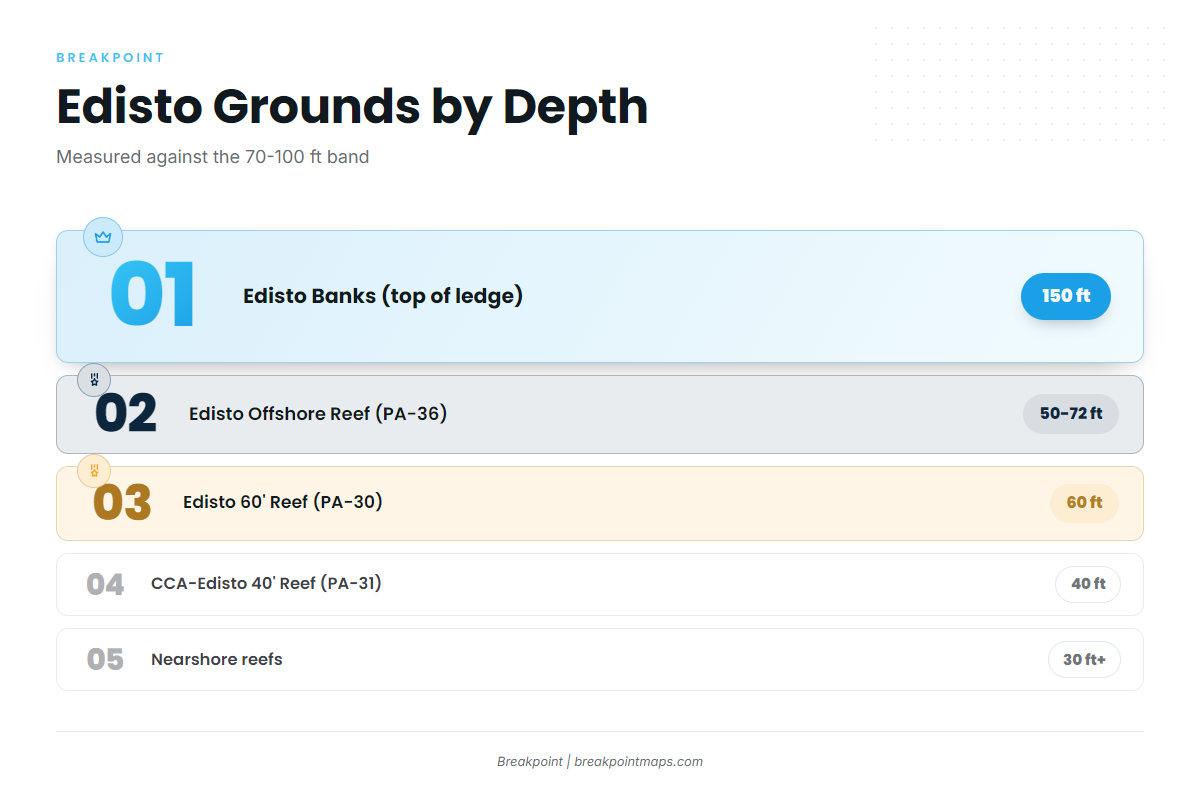The image size is (1200, 796).
Task: Click the 30 ft+ depth pill
Action: [x=1084, y=660]
